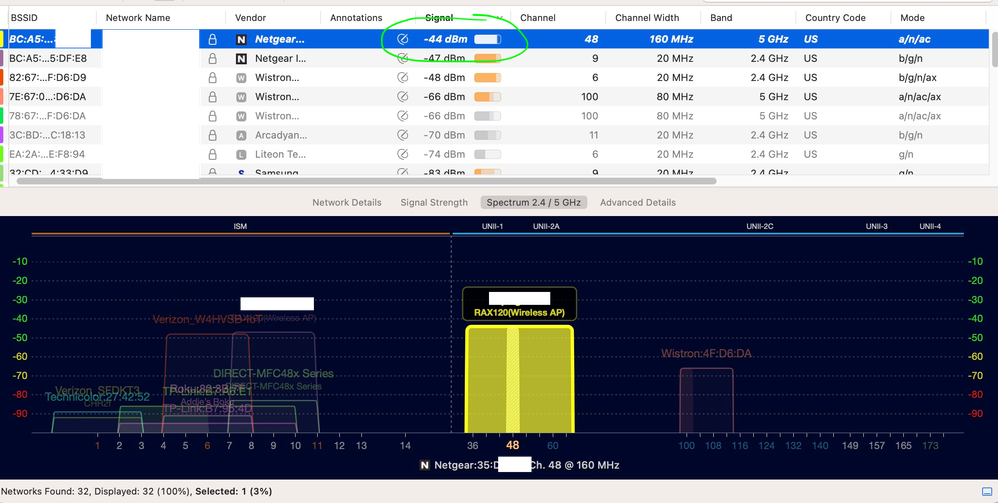Open the Signal Strength tab
Screen dimensions: 998x503
pyautogui.click(x=434, y=202)
